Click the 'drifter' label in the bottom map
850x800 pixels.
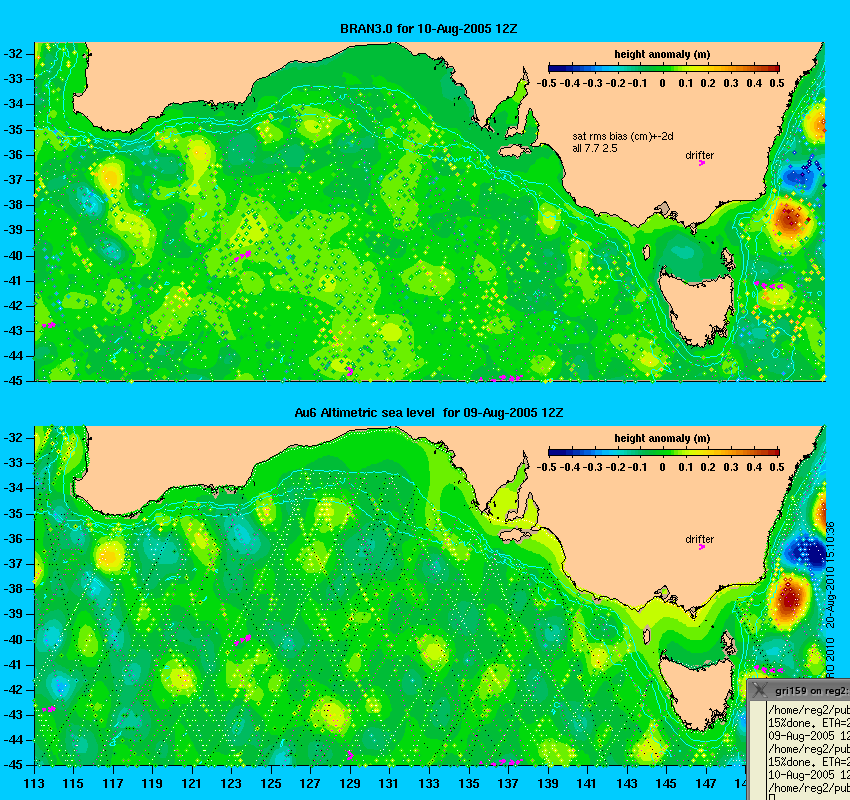[x=700, y=539]
